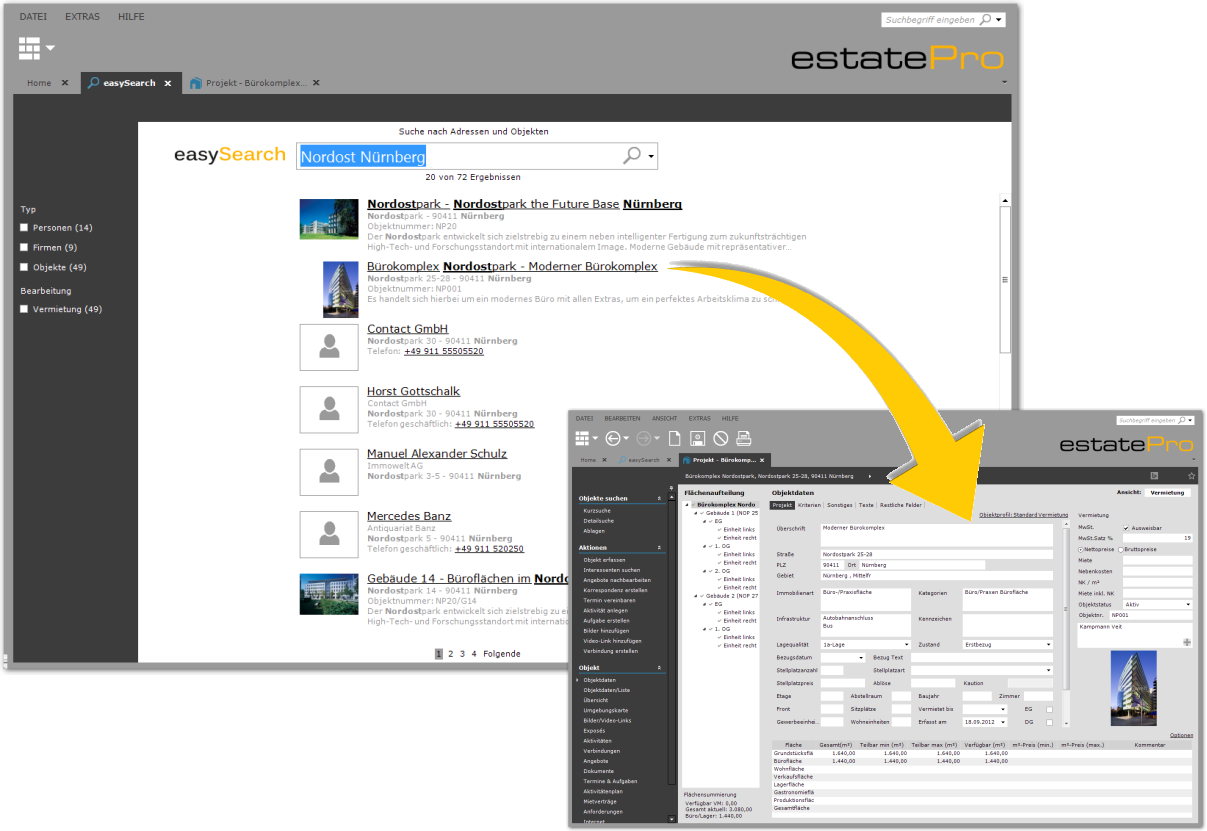
Task: Open the Print icon in the project window
Action: (745, 438)
